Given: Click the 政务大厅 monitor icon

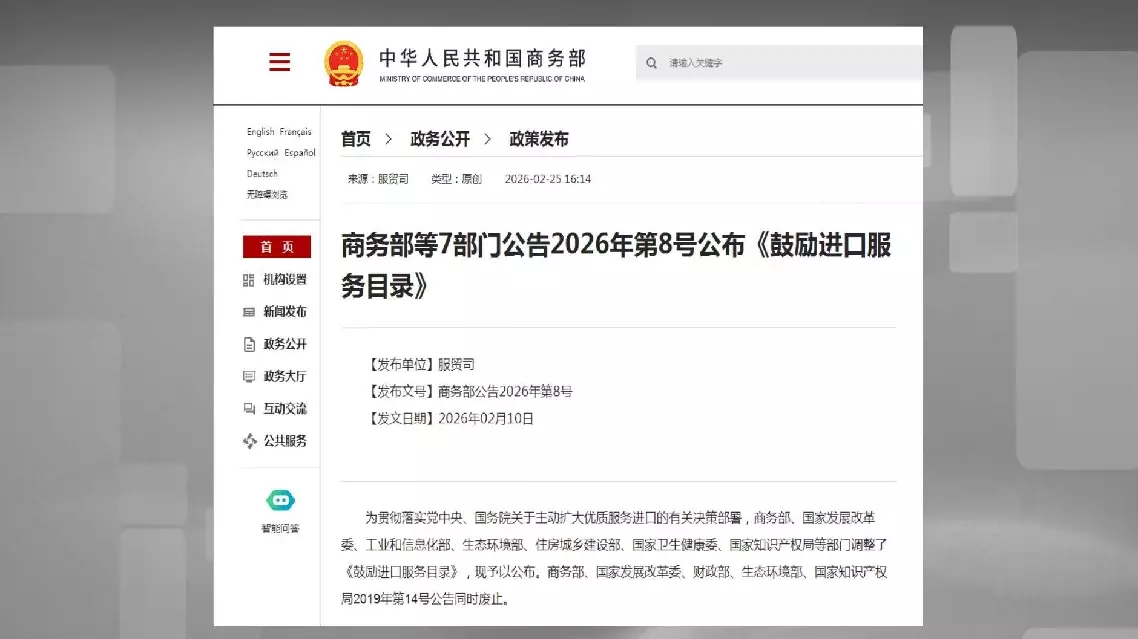Looking at the screenshot, I should 249,377.
